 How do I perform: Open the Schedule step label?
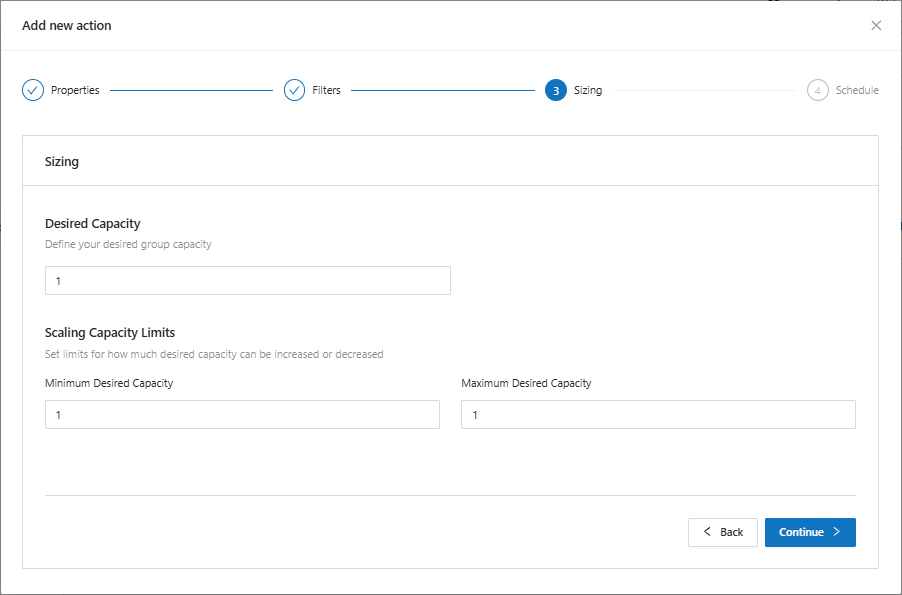[857, 90]
